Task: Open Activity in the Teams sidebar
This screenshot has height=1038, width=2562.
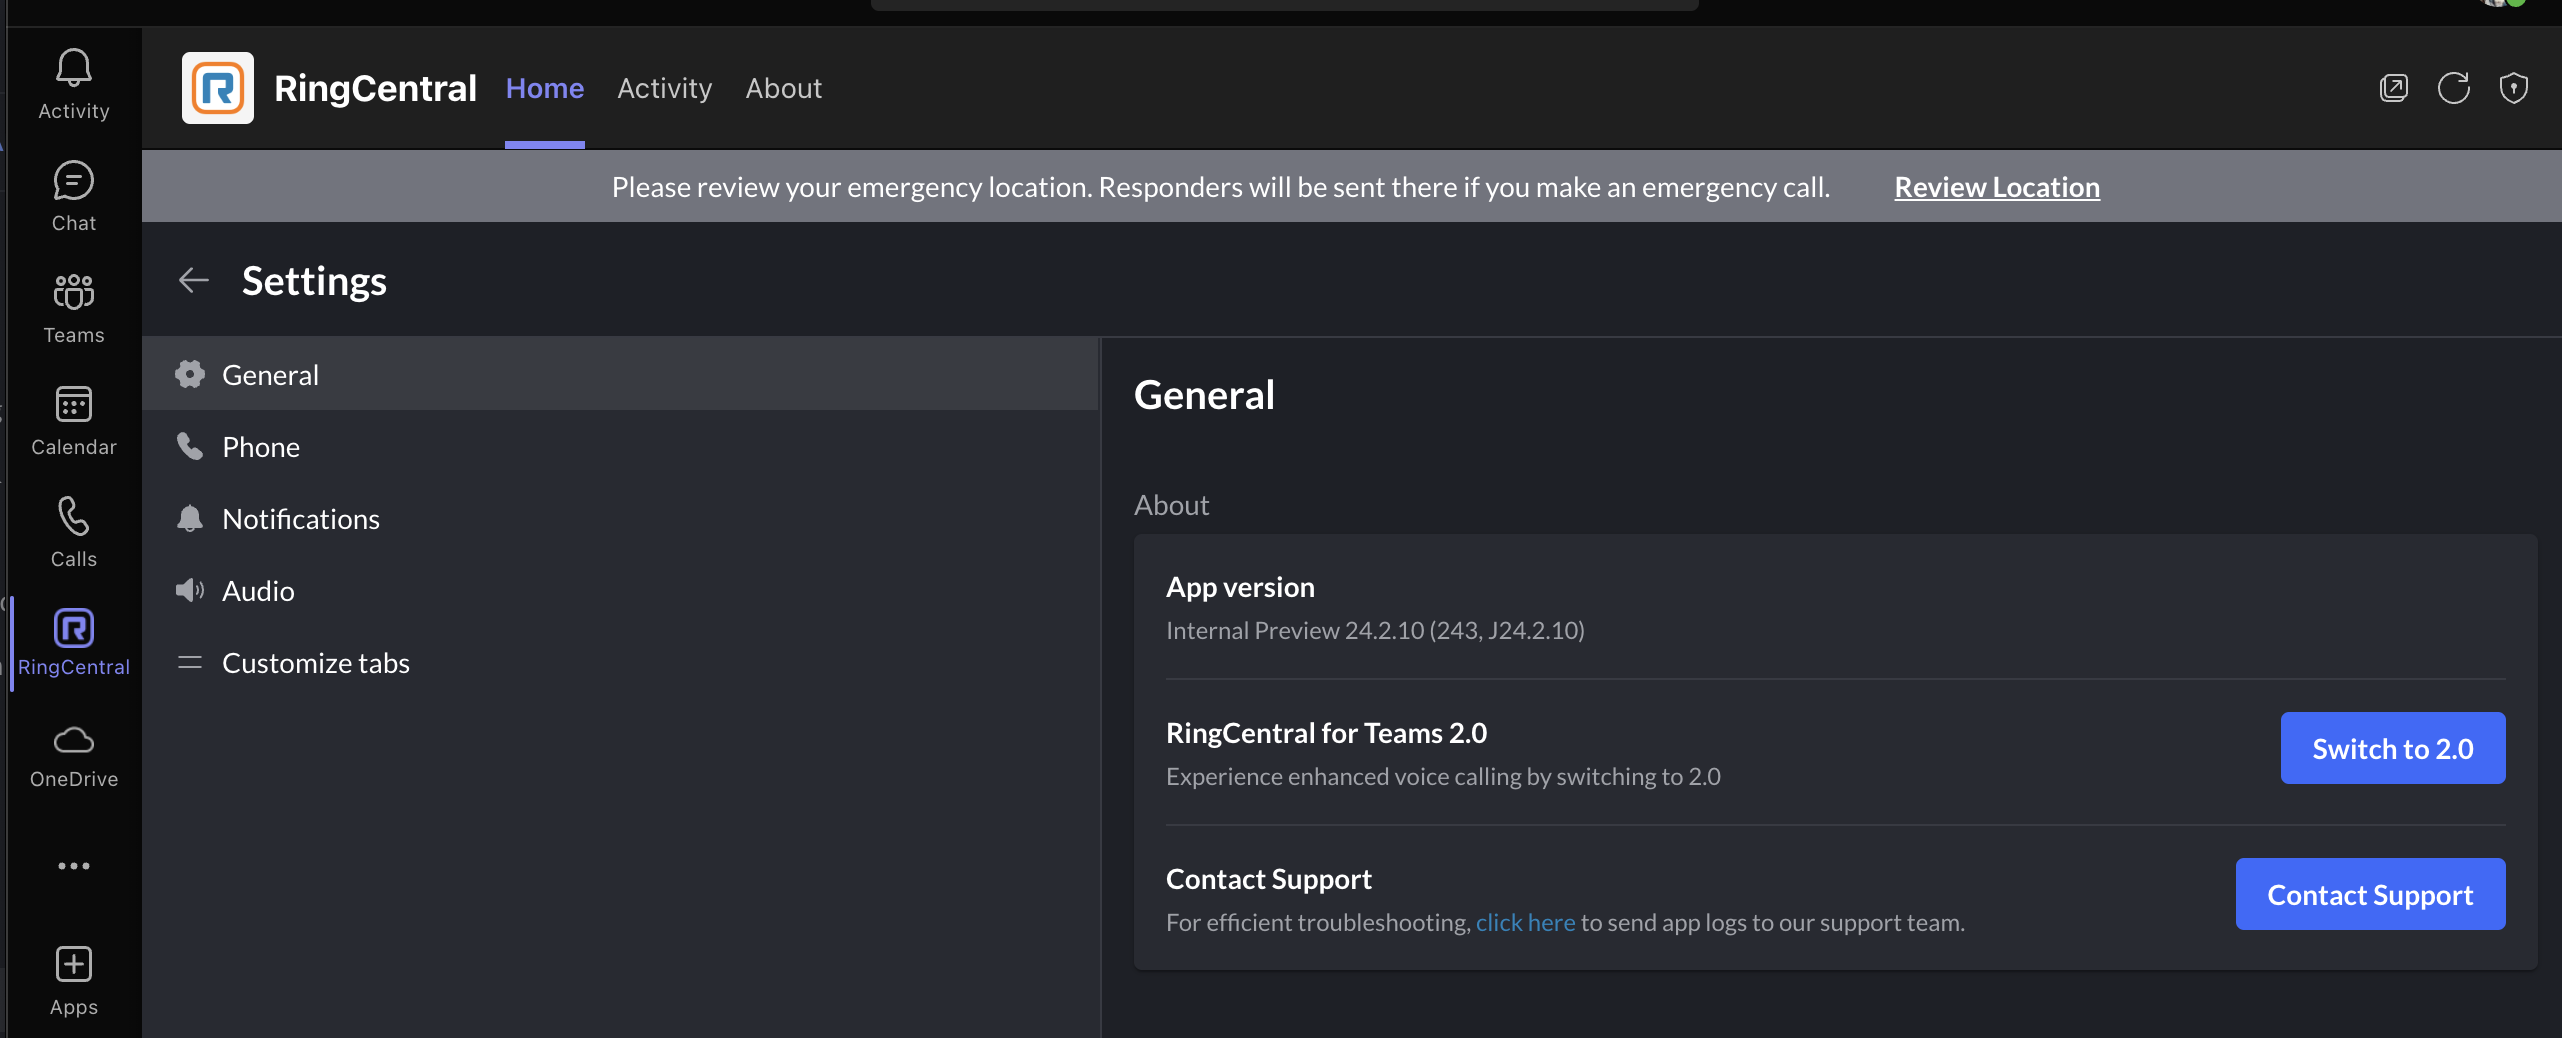Action: pyautogui.click(x=73, y=84)
